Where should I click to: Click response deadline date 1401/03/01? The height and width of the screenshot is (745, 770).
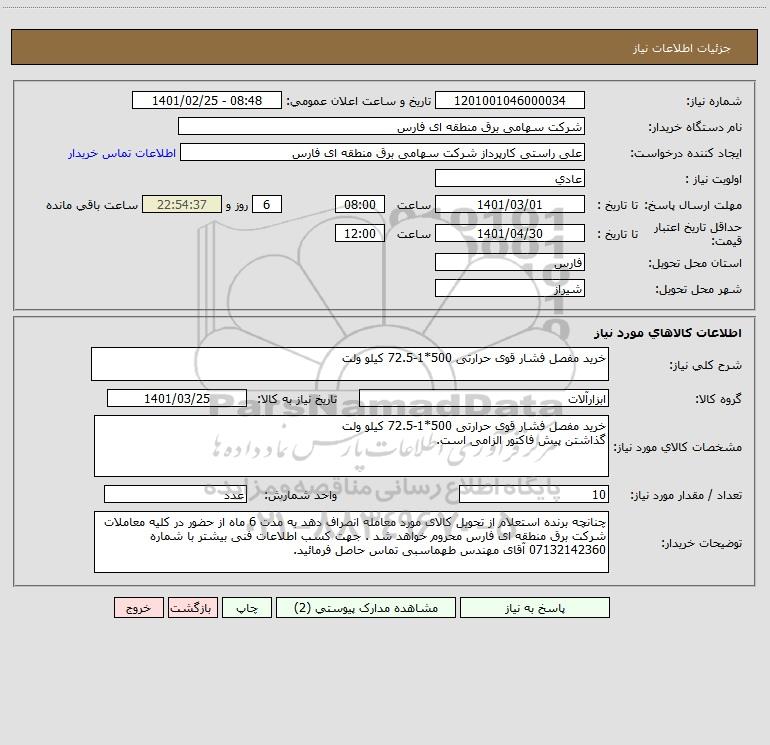coord(510,204)
